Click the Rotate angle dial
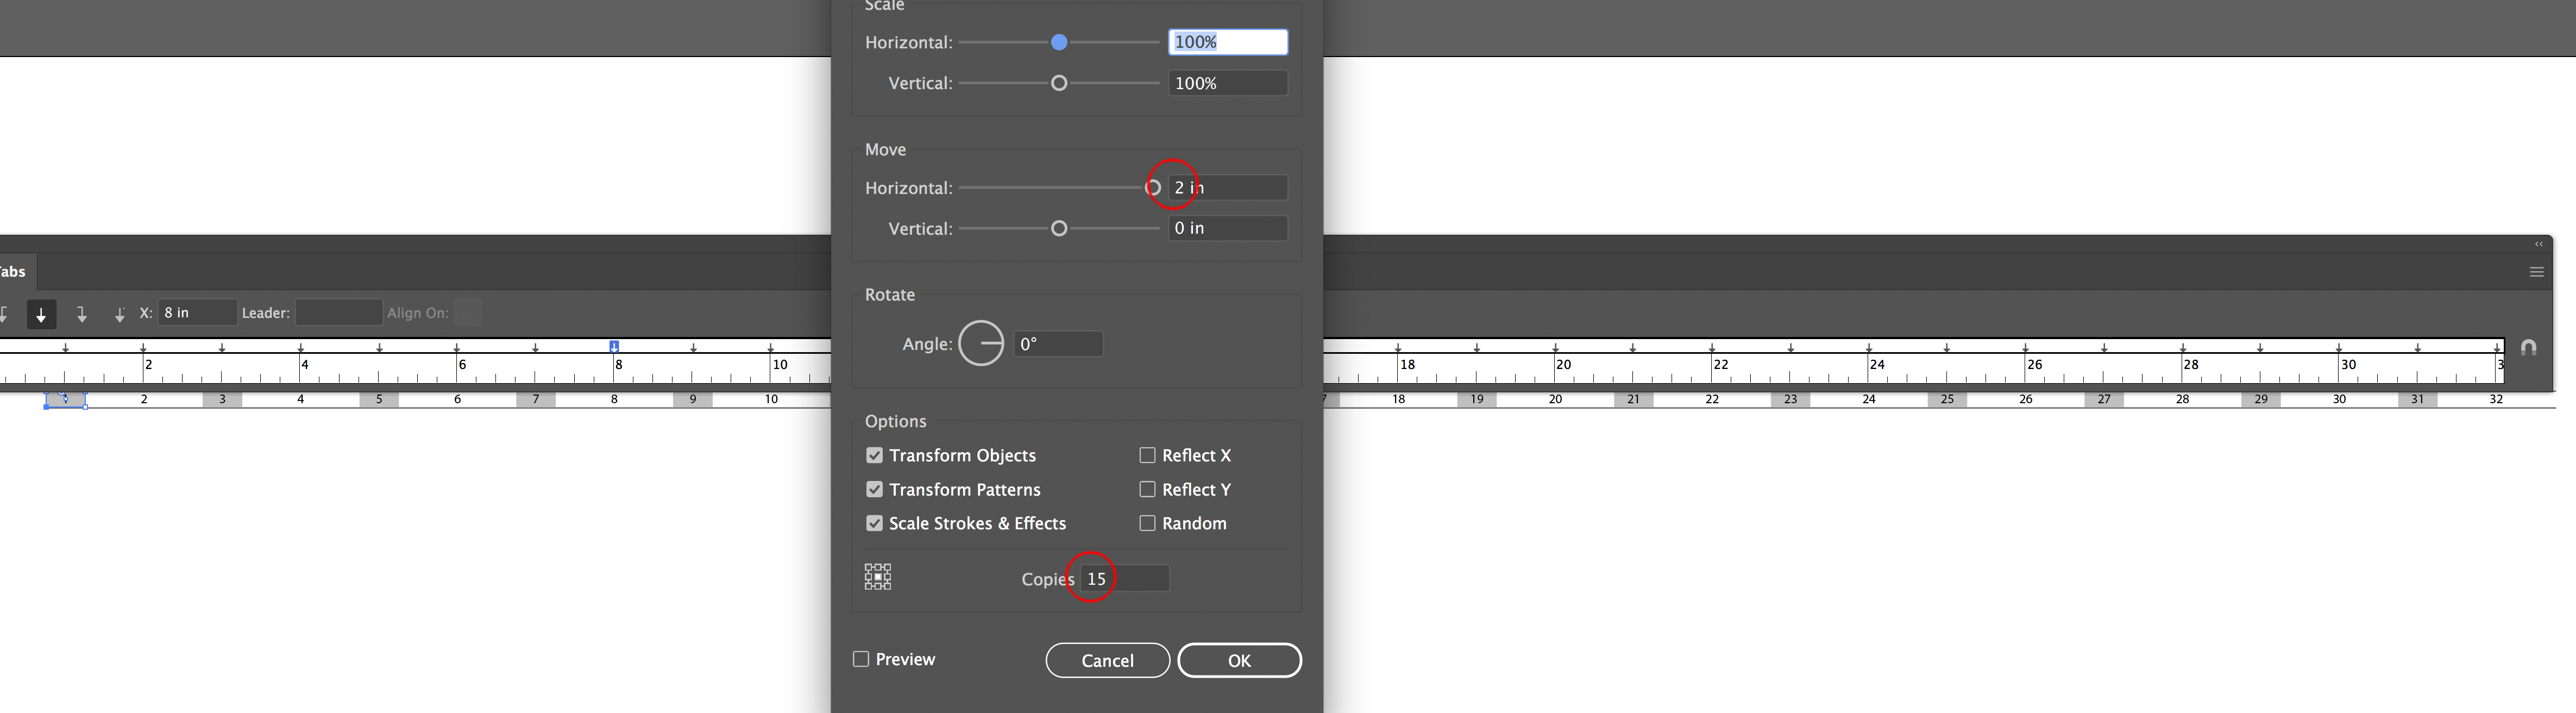The image size is (2576, 713). pos(981,344)
